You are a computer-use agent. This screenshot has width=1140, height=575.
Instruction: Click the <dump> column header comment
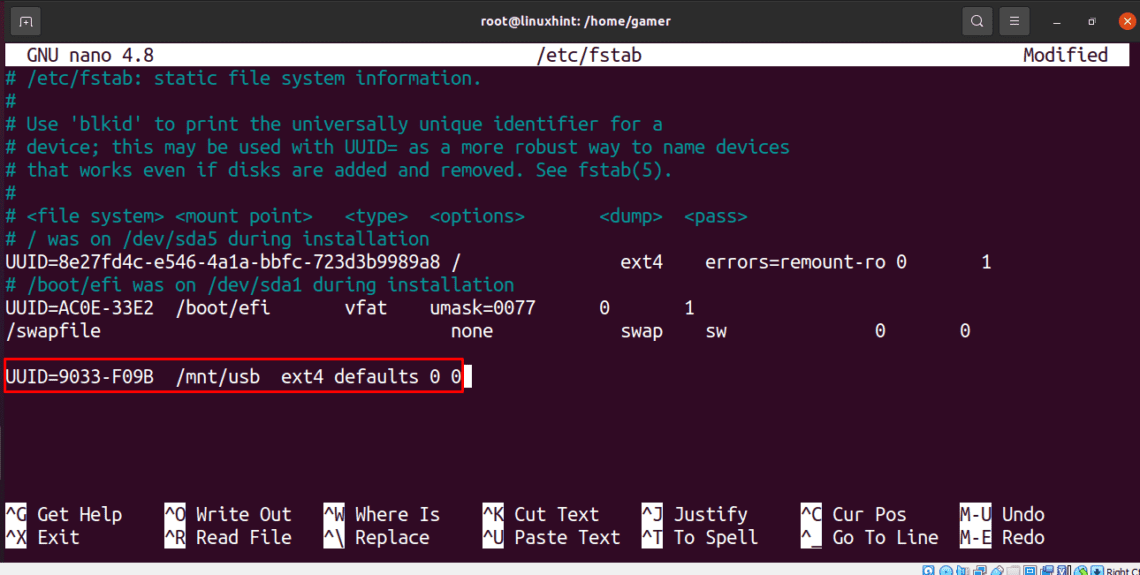(631, 216)
